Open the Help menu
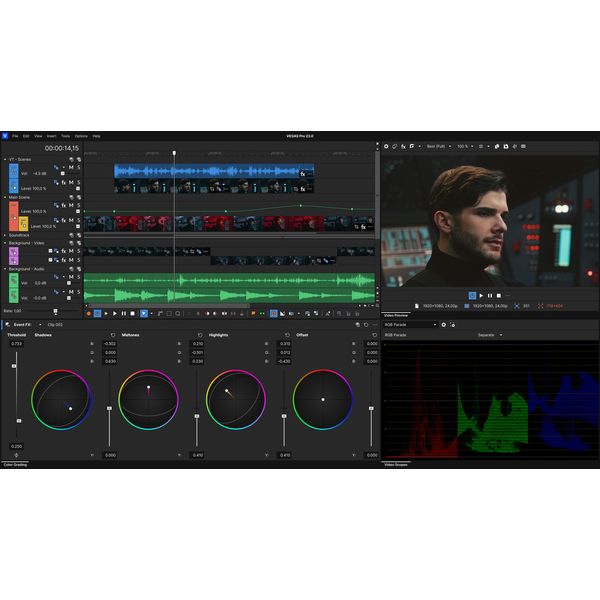Viewport: 600px width, 600px height. (x=96, y=136)
